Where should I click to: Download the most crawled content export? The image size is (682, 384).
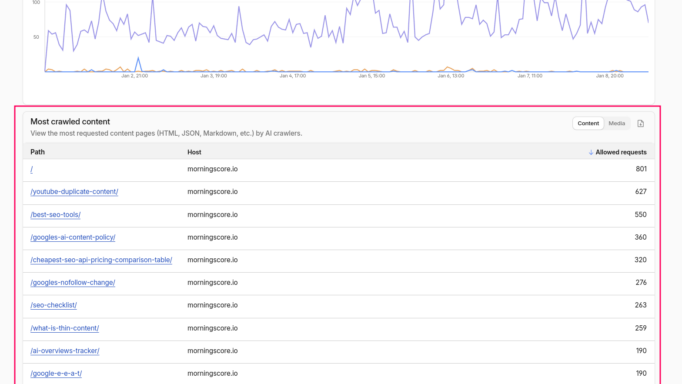(640, 124)
